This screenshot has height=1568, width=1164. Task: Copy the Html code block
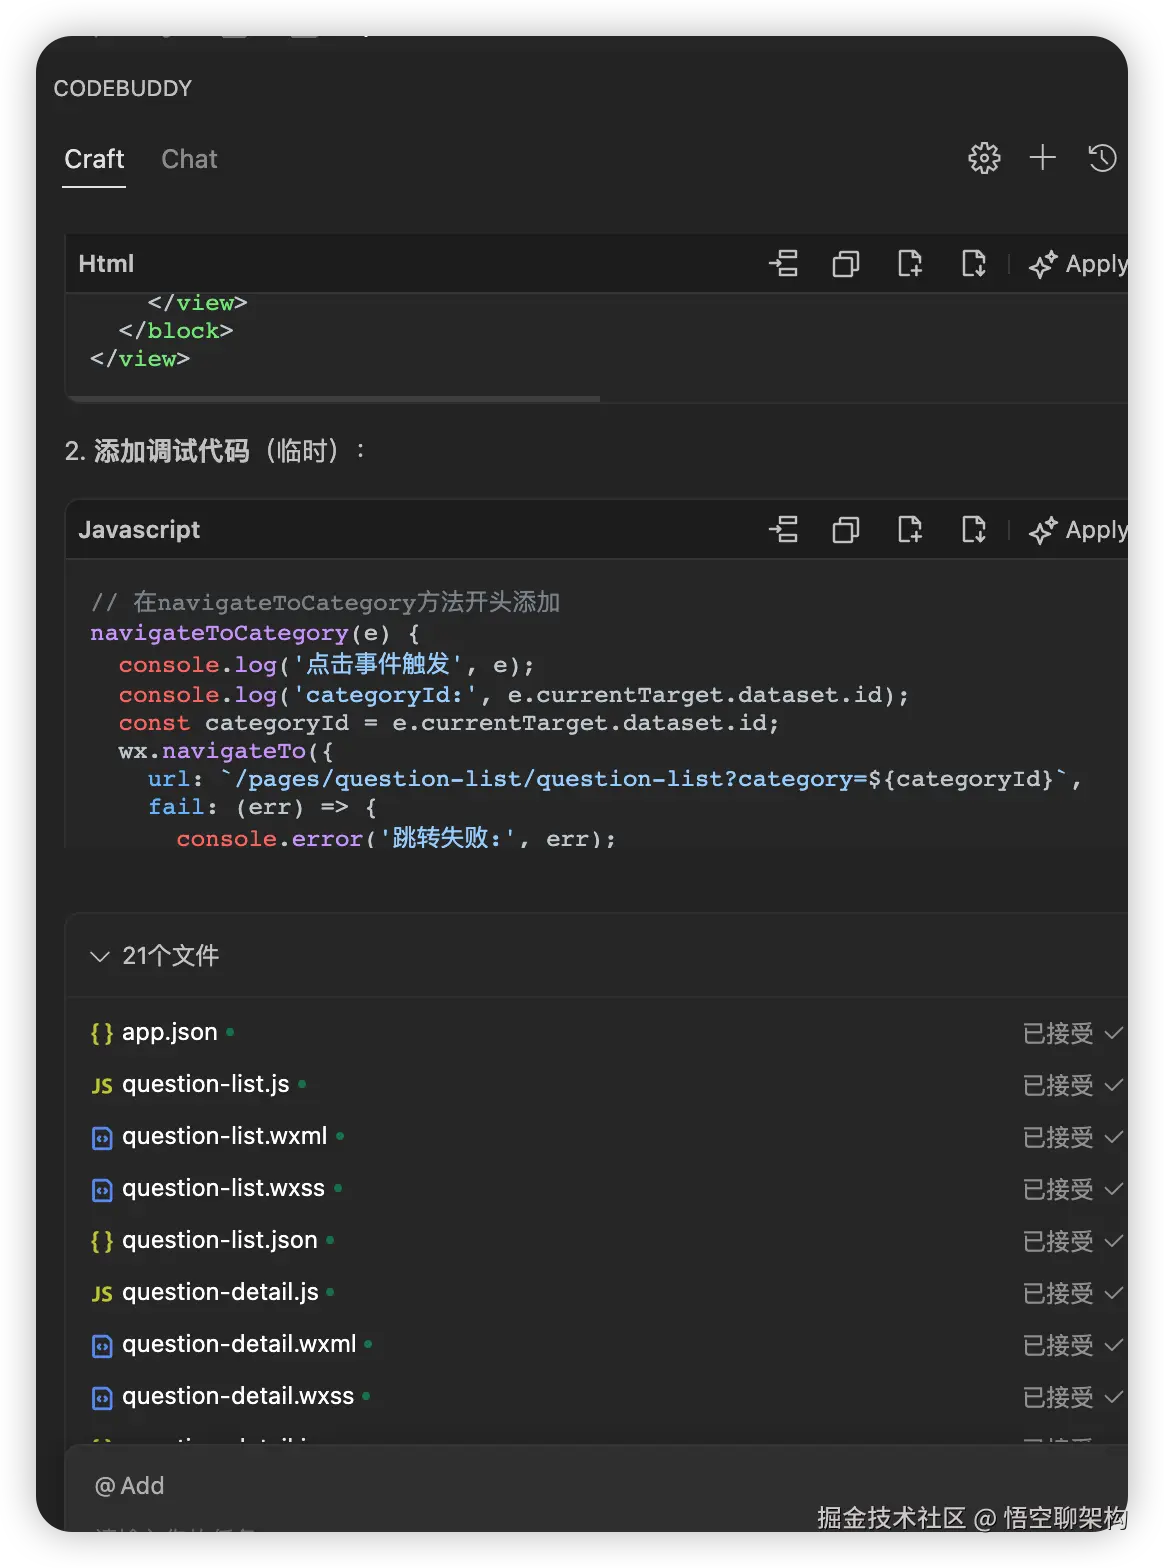coord(846,264)
